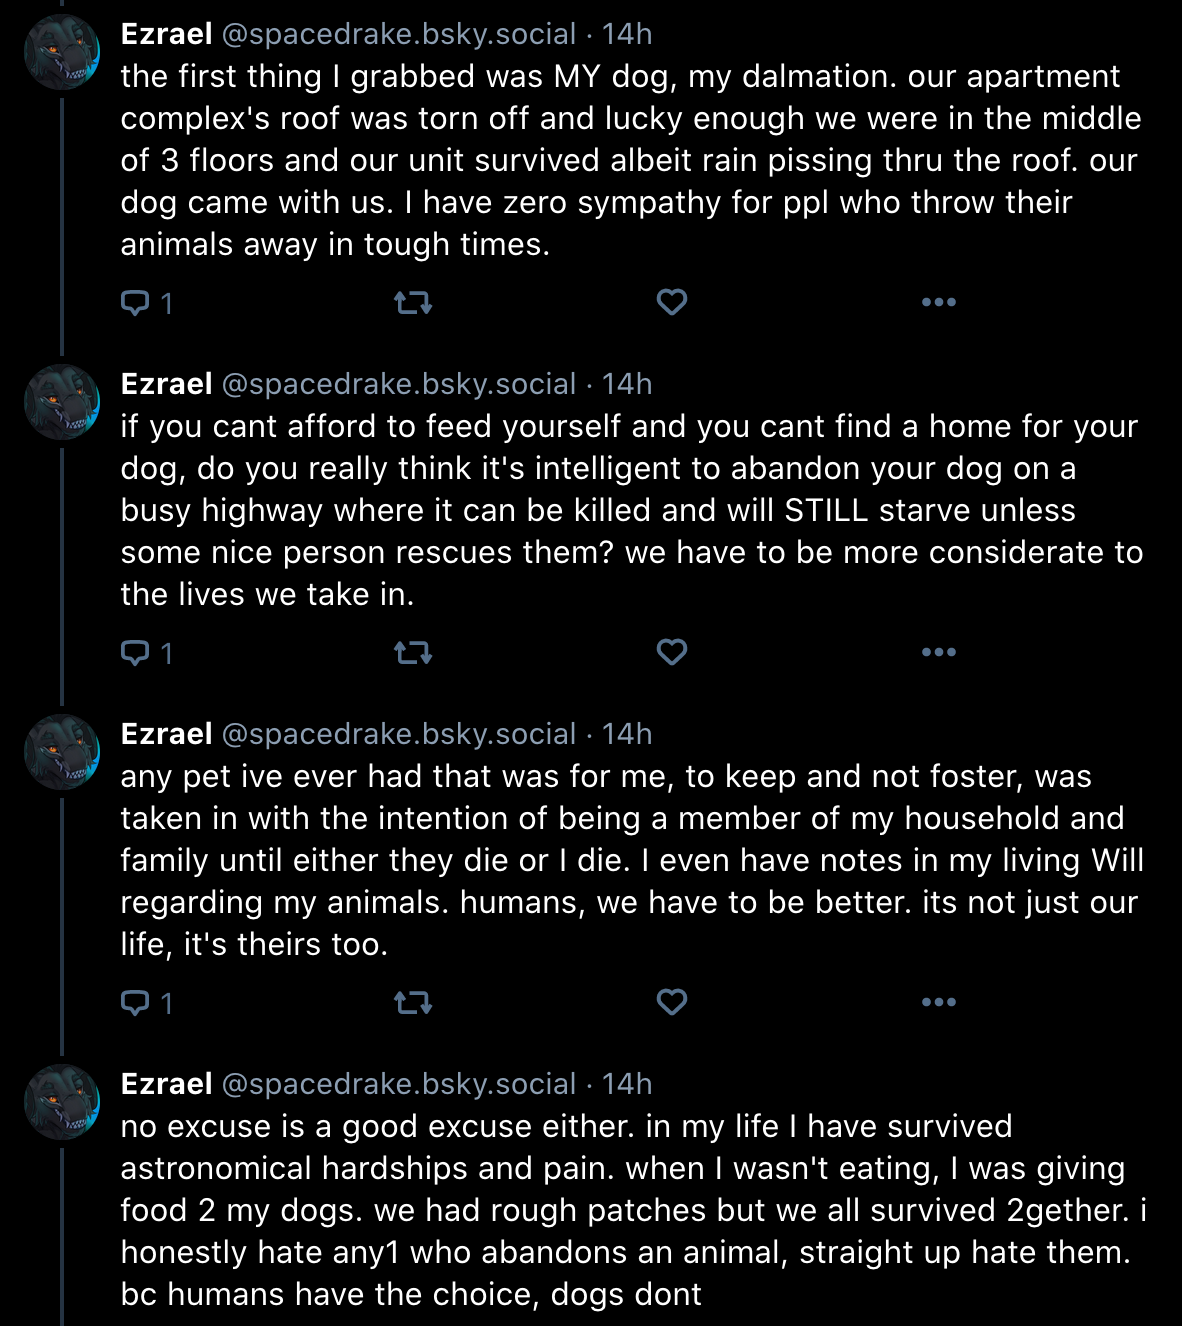This screenshot has width=1182, height=1326.
Task: Open the 14h timestamp on second post
Action: click(627, 384)
